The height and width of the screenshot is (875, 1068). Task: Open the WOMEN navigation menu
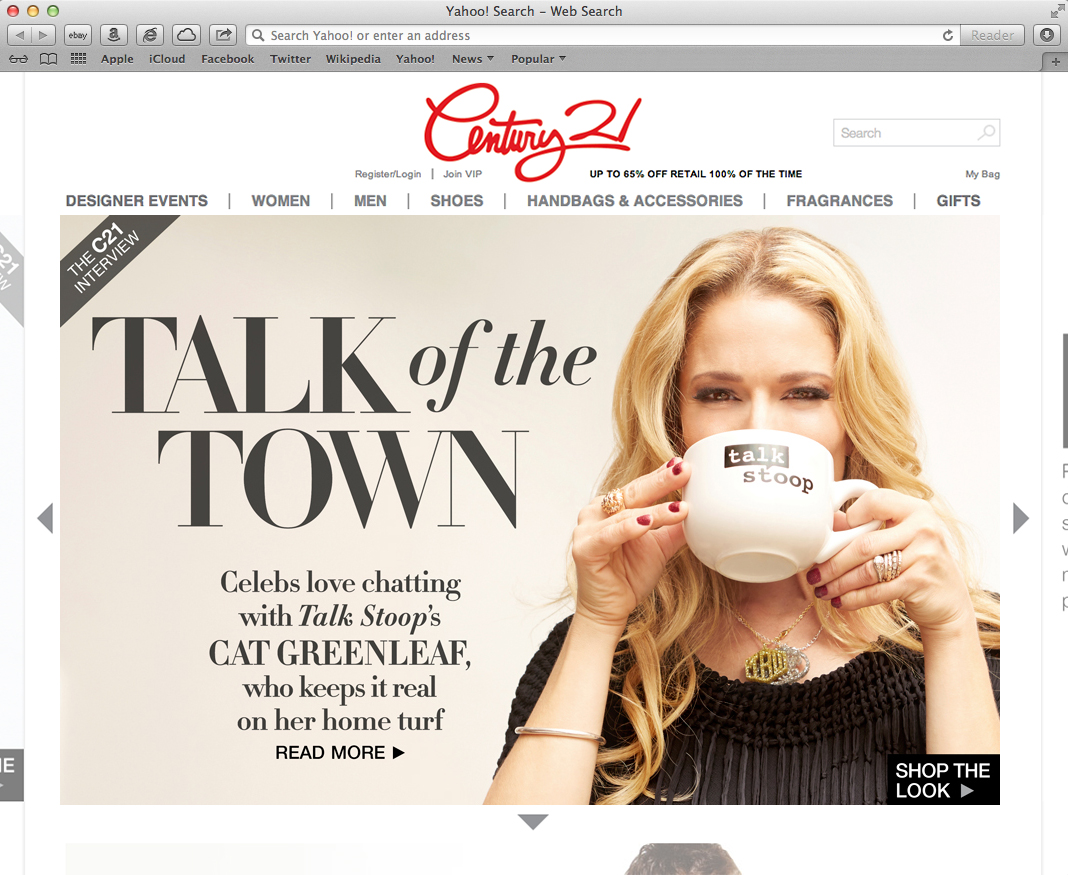[281, 201]
